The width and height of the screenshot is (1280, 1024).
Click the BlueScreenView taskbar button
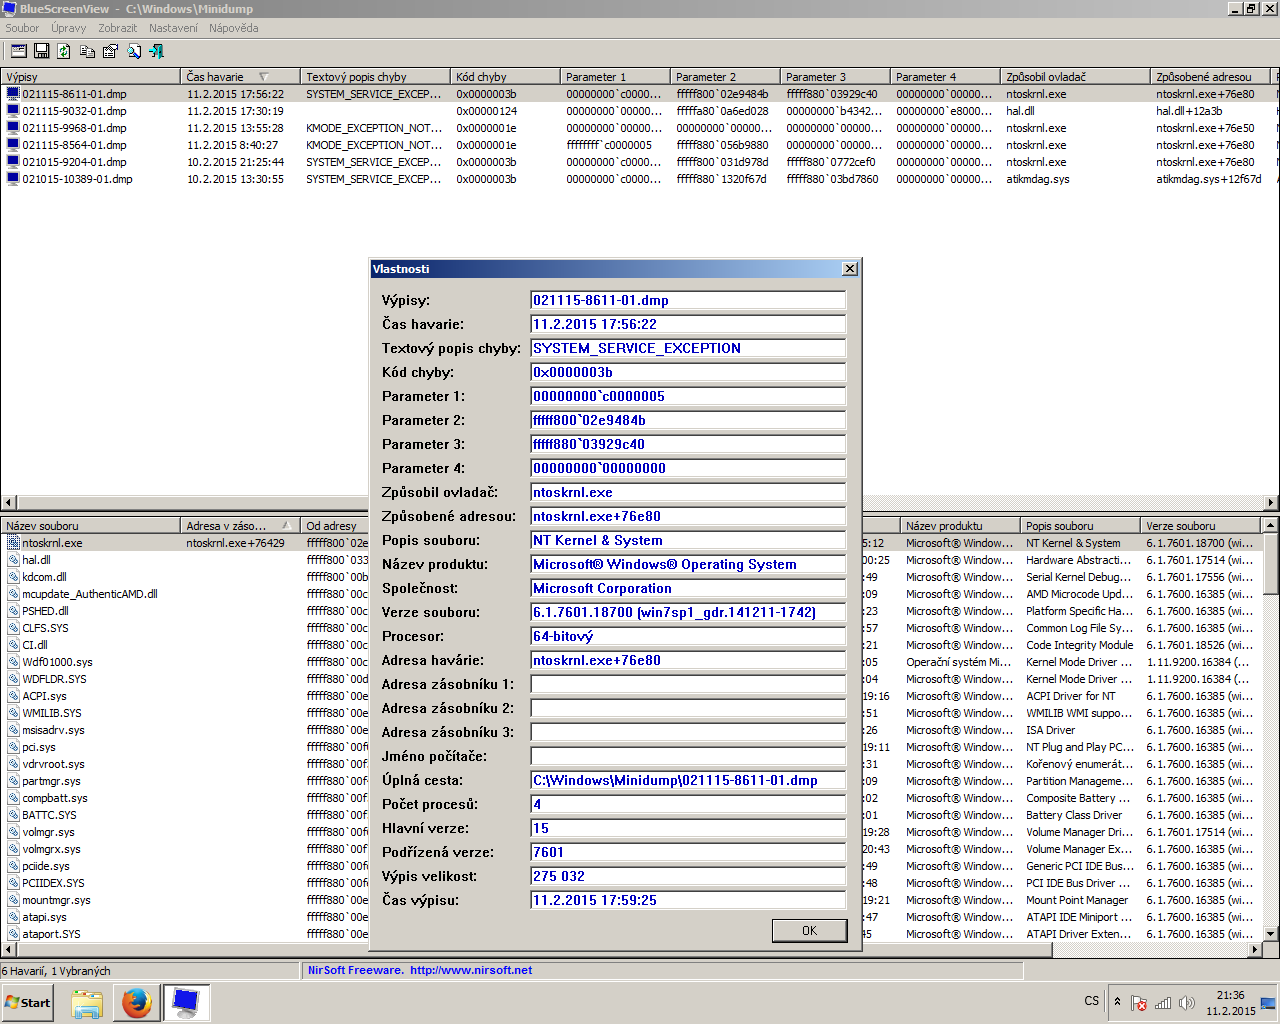pos(186,1002)
